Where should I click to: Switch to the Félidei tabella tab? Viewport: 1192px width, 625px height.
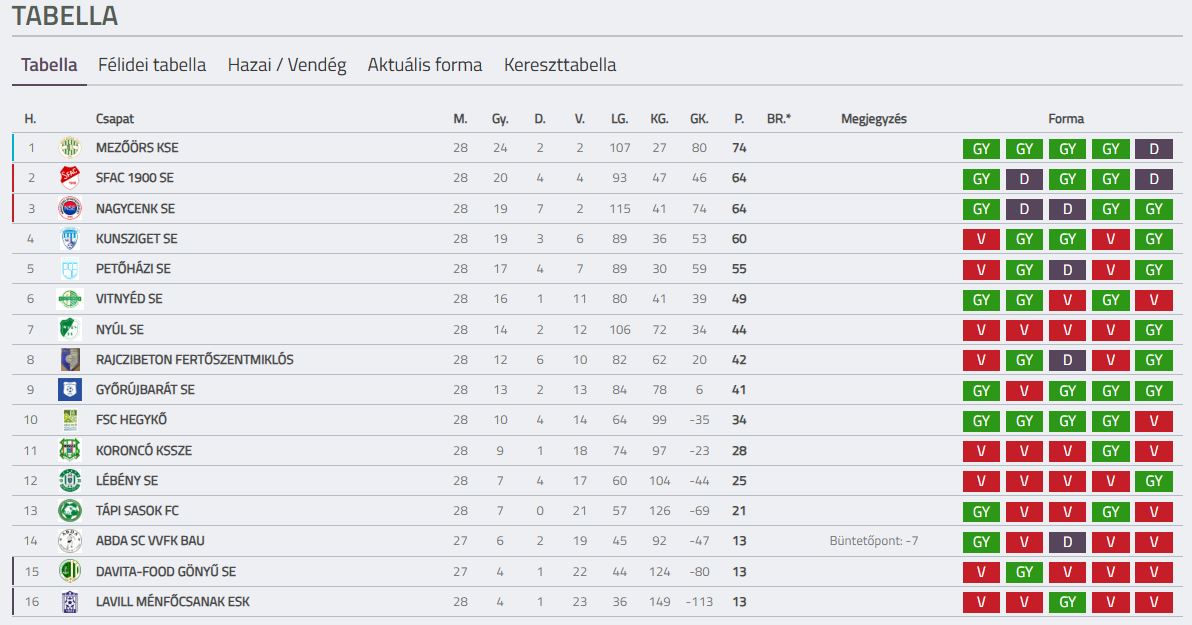(152, 65)
